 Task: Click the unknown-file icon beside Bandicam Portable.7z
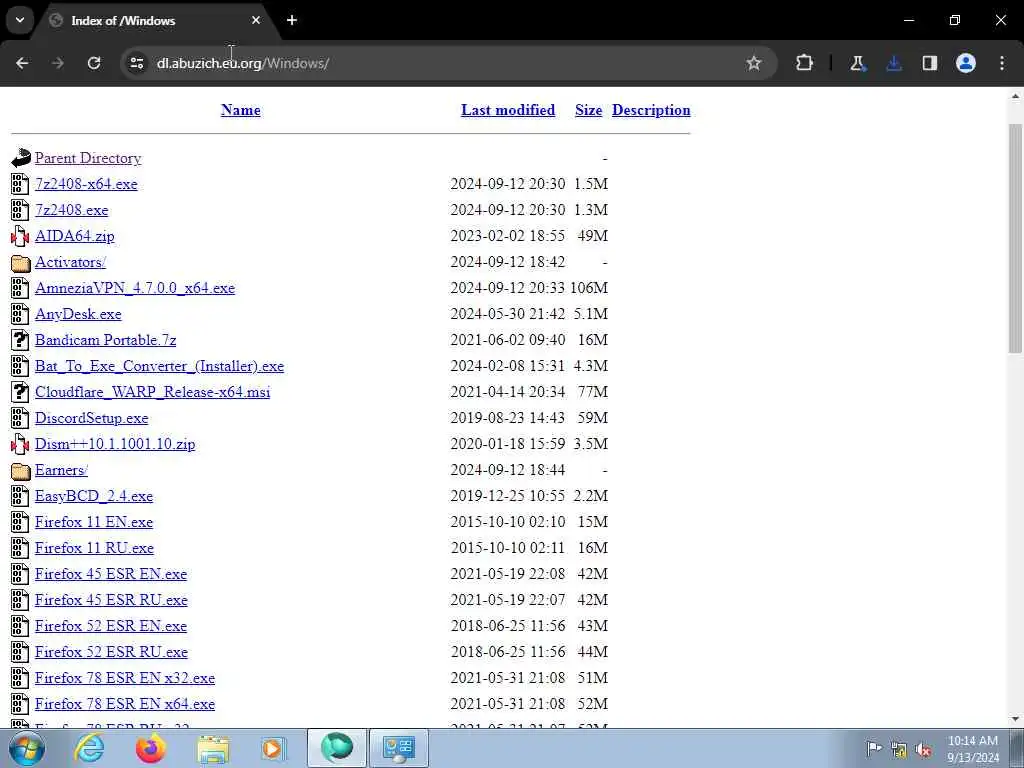20,340
